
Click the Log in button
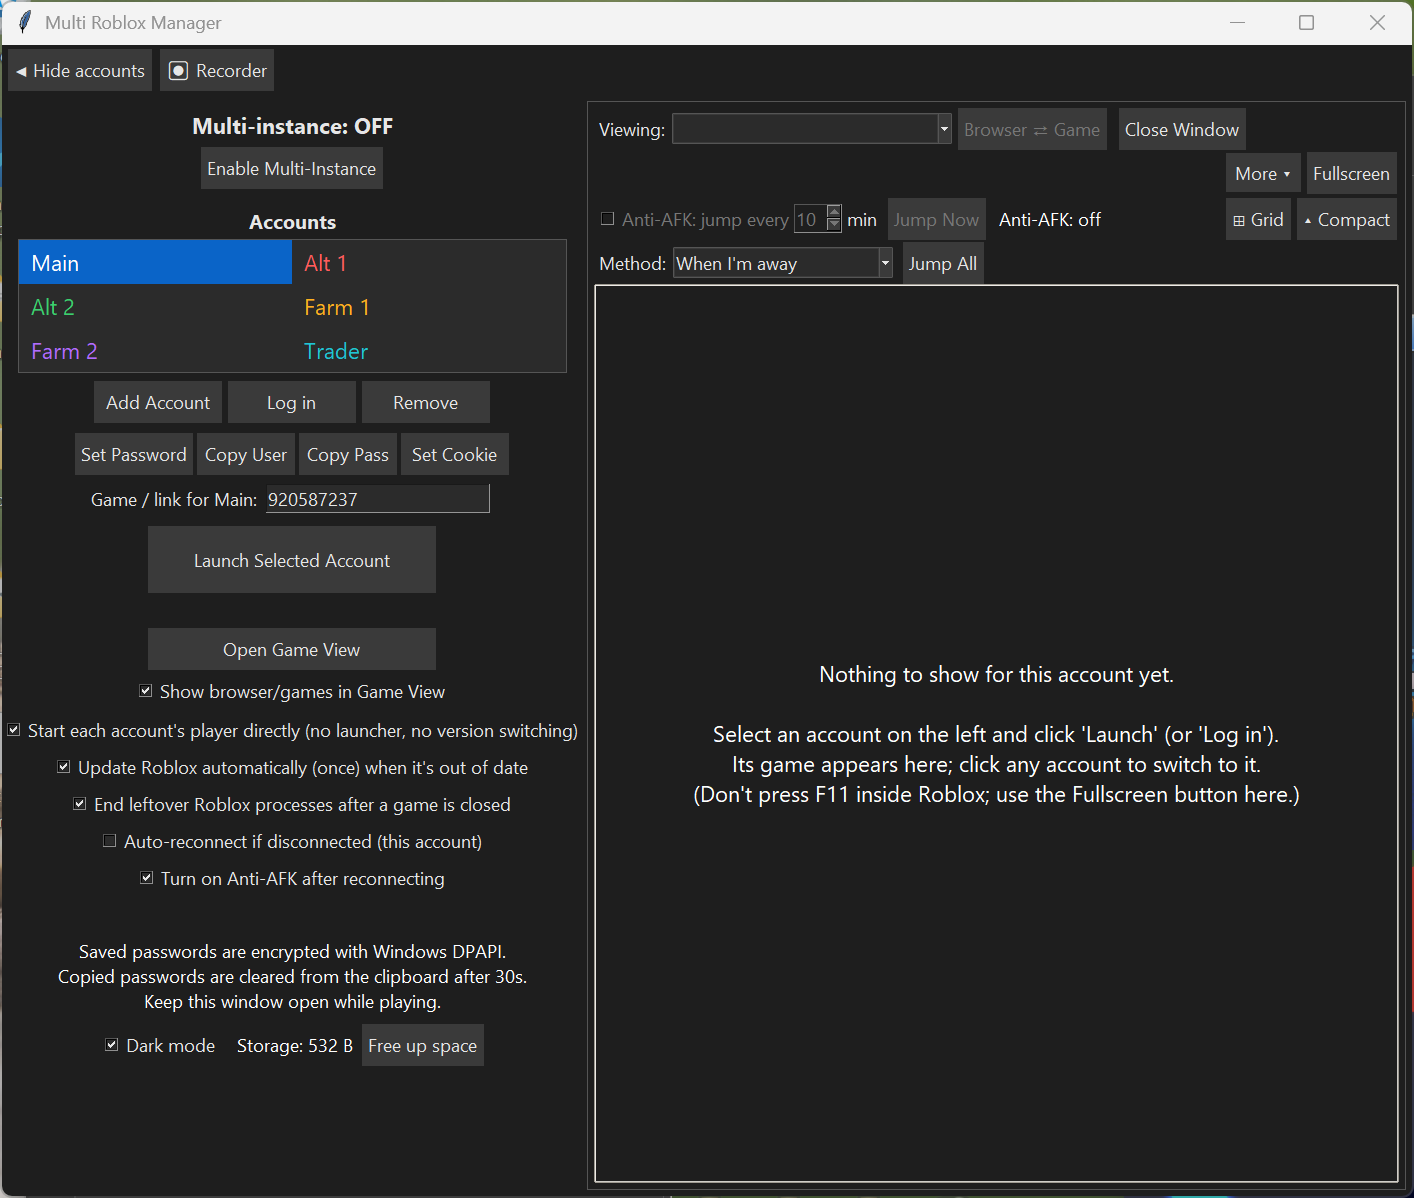coord(292,402)
